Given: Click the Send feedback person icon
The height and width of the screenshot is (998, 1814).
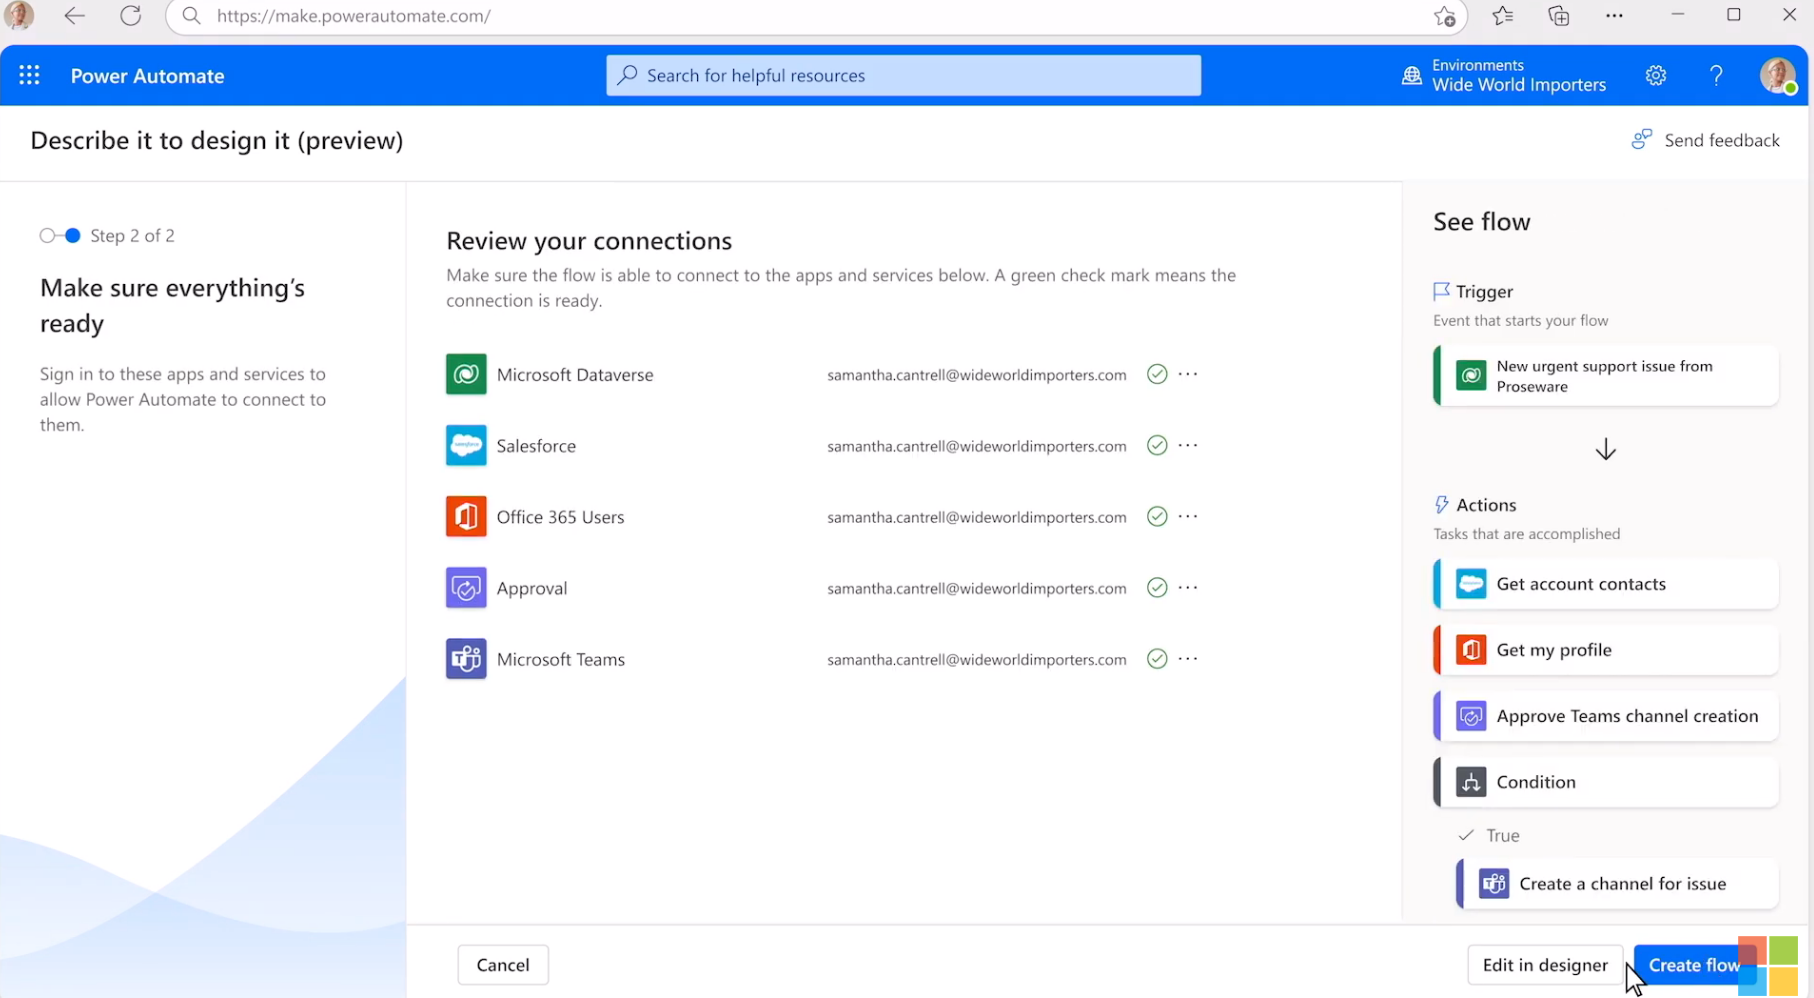Looking at the screenshot, I should click(x=1641, y=139).
